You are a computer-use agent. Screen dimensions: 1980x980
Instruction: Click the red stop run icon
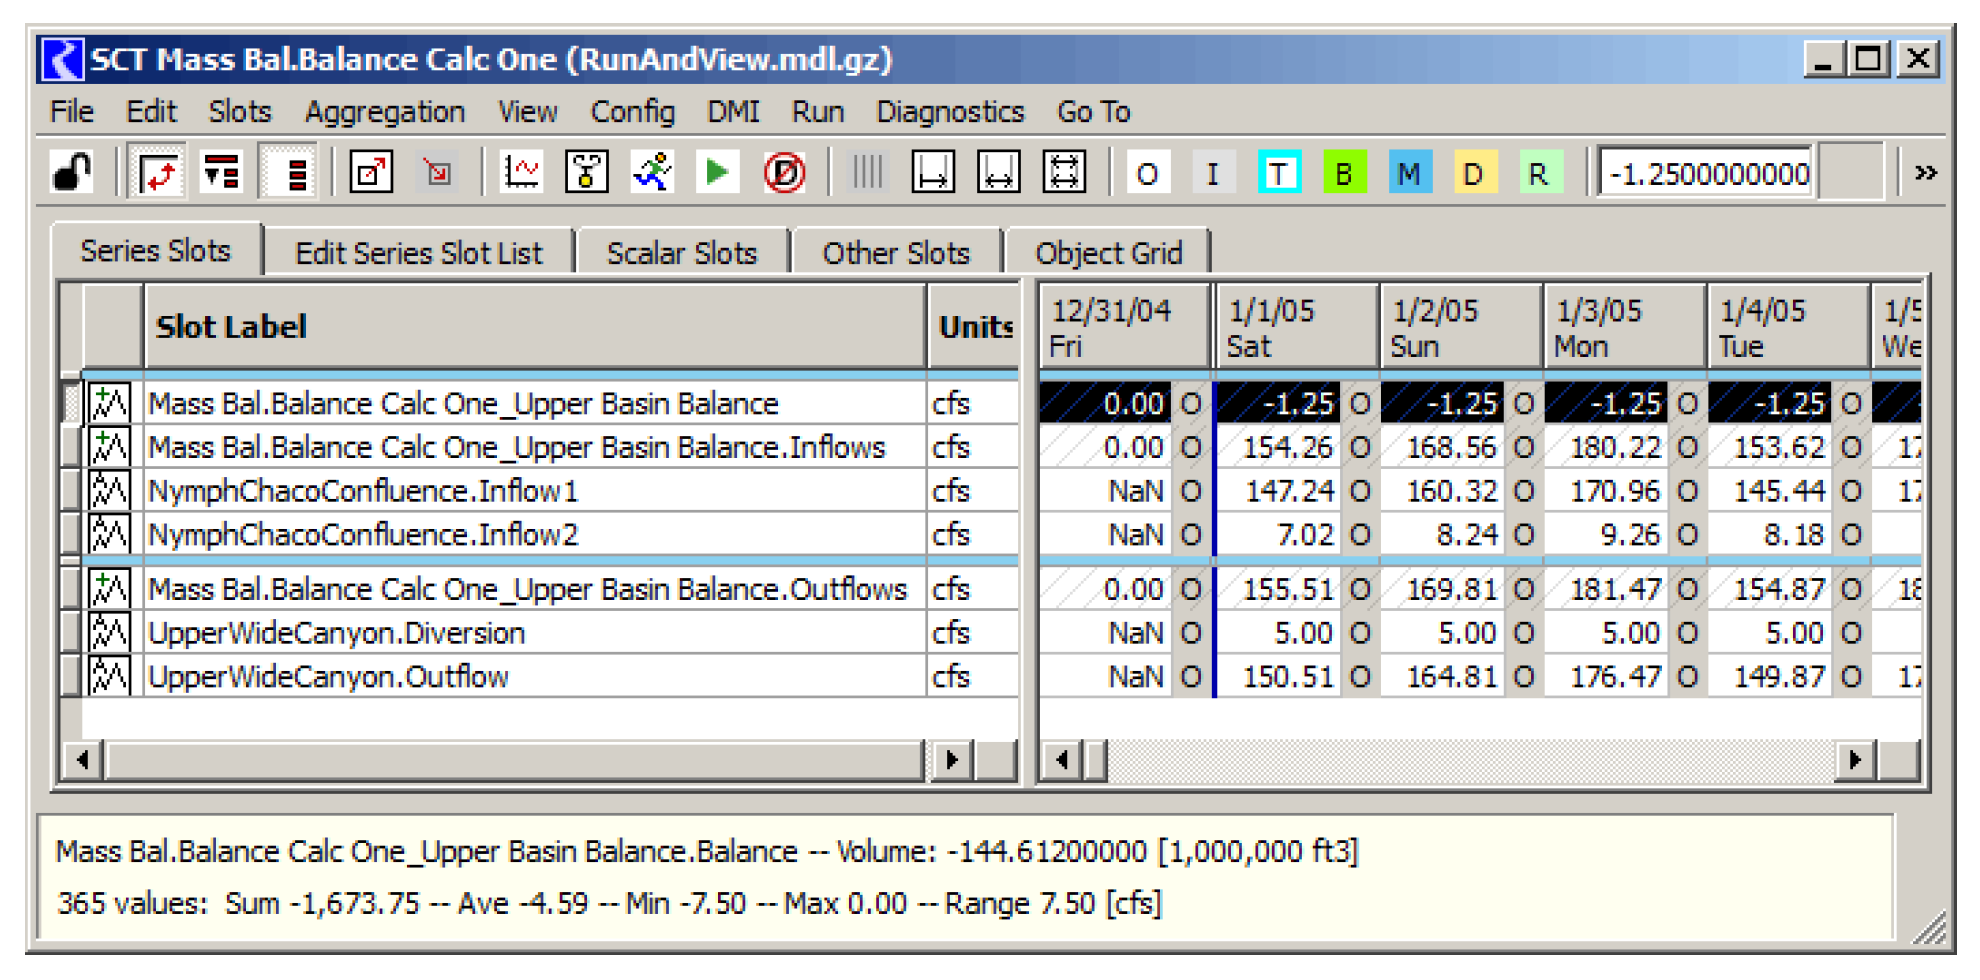[x=784, y=173]
